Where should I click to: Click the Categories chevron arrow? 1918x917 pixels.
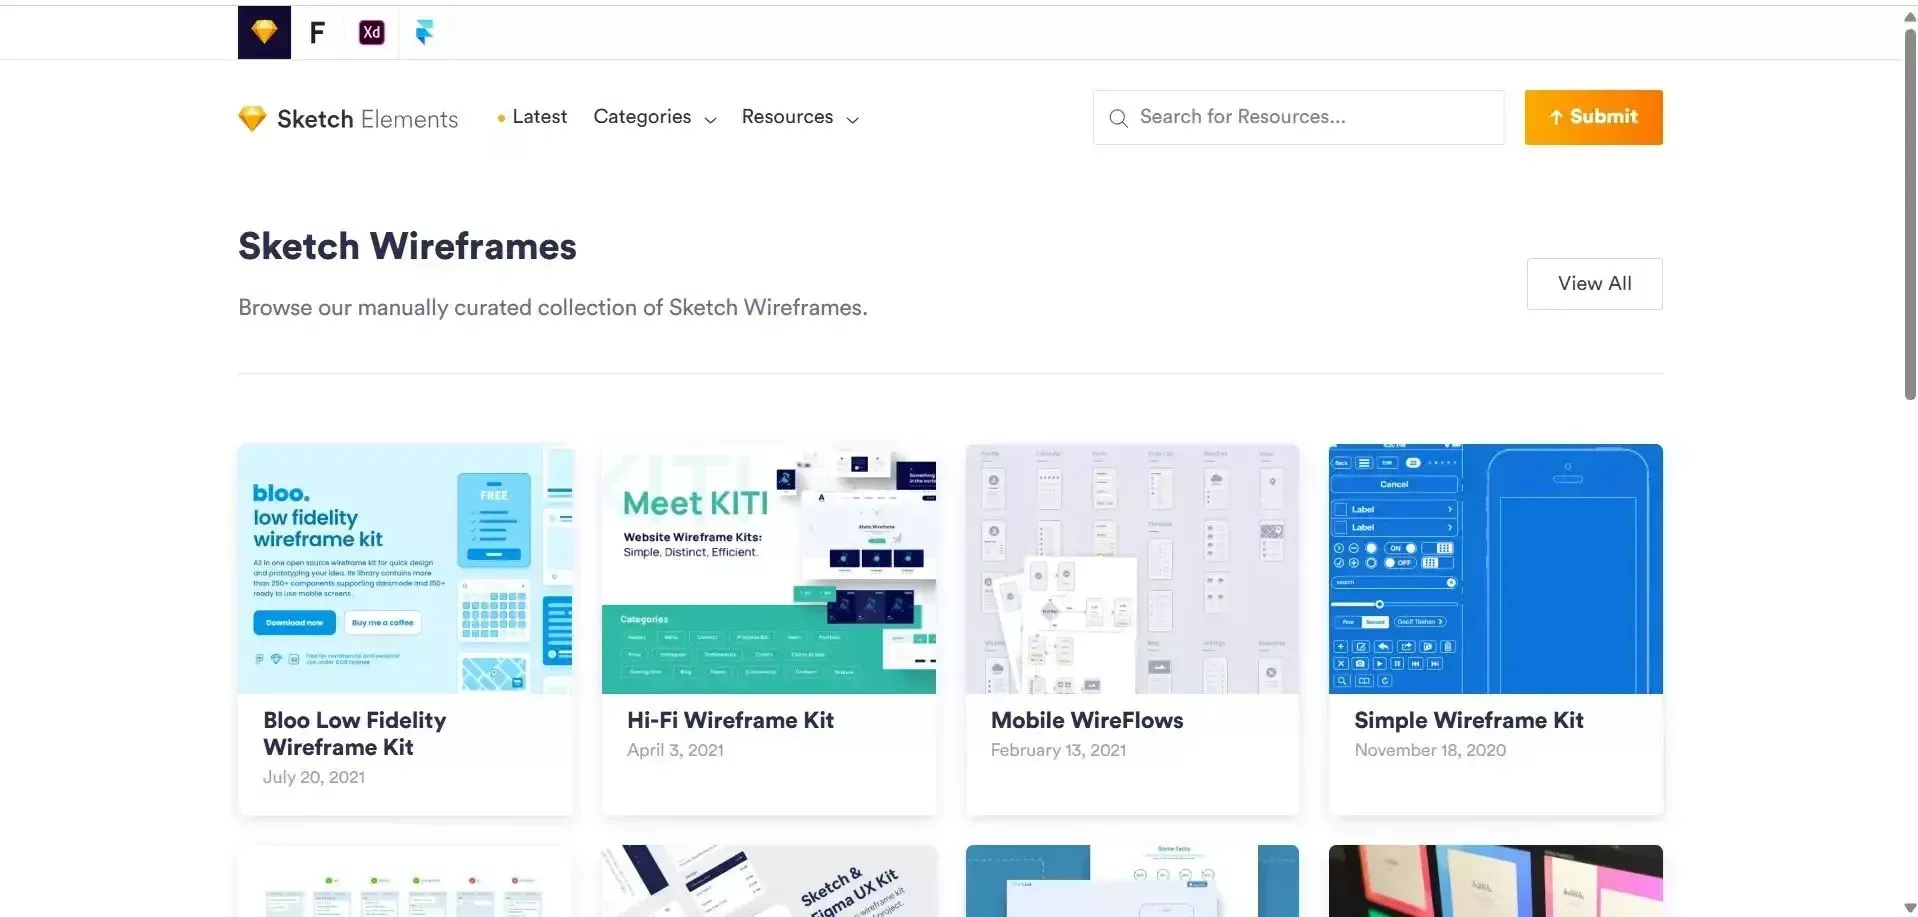coord(710,119)
